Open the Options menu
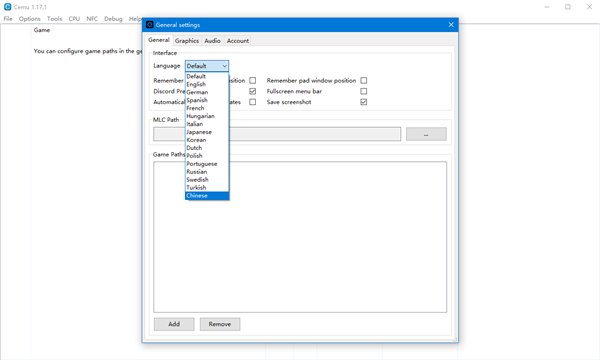This screenshot has width=600, height=360. click(x=29, y=18)
